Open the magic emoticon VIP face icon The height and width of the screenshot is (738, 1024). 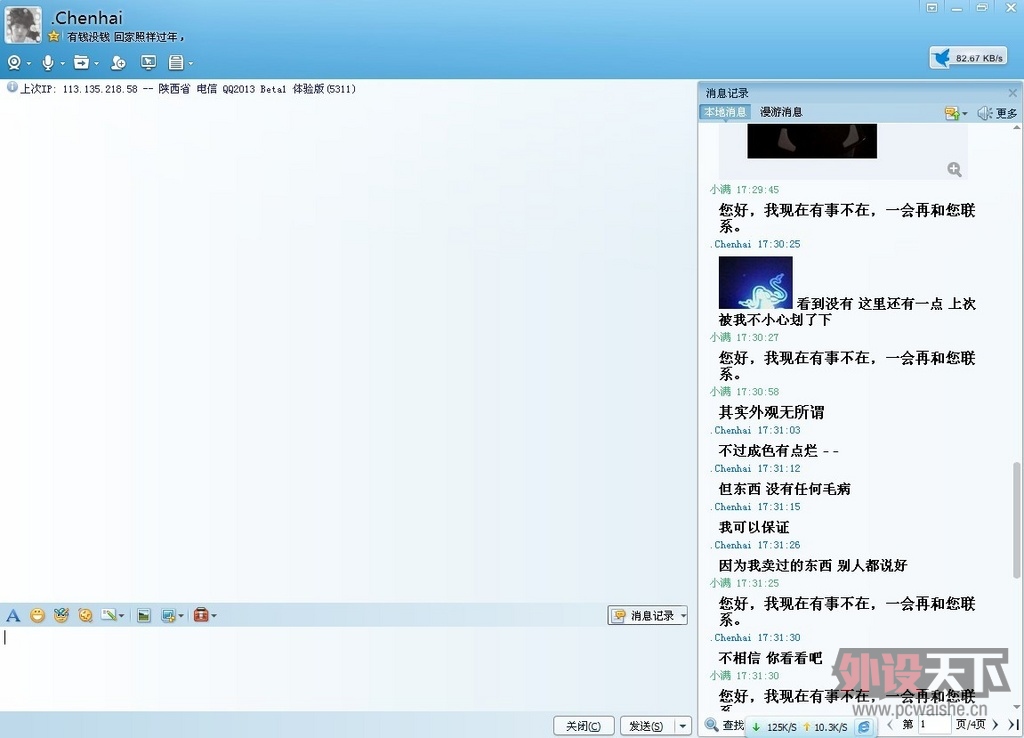[61, 615]
